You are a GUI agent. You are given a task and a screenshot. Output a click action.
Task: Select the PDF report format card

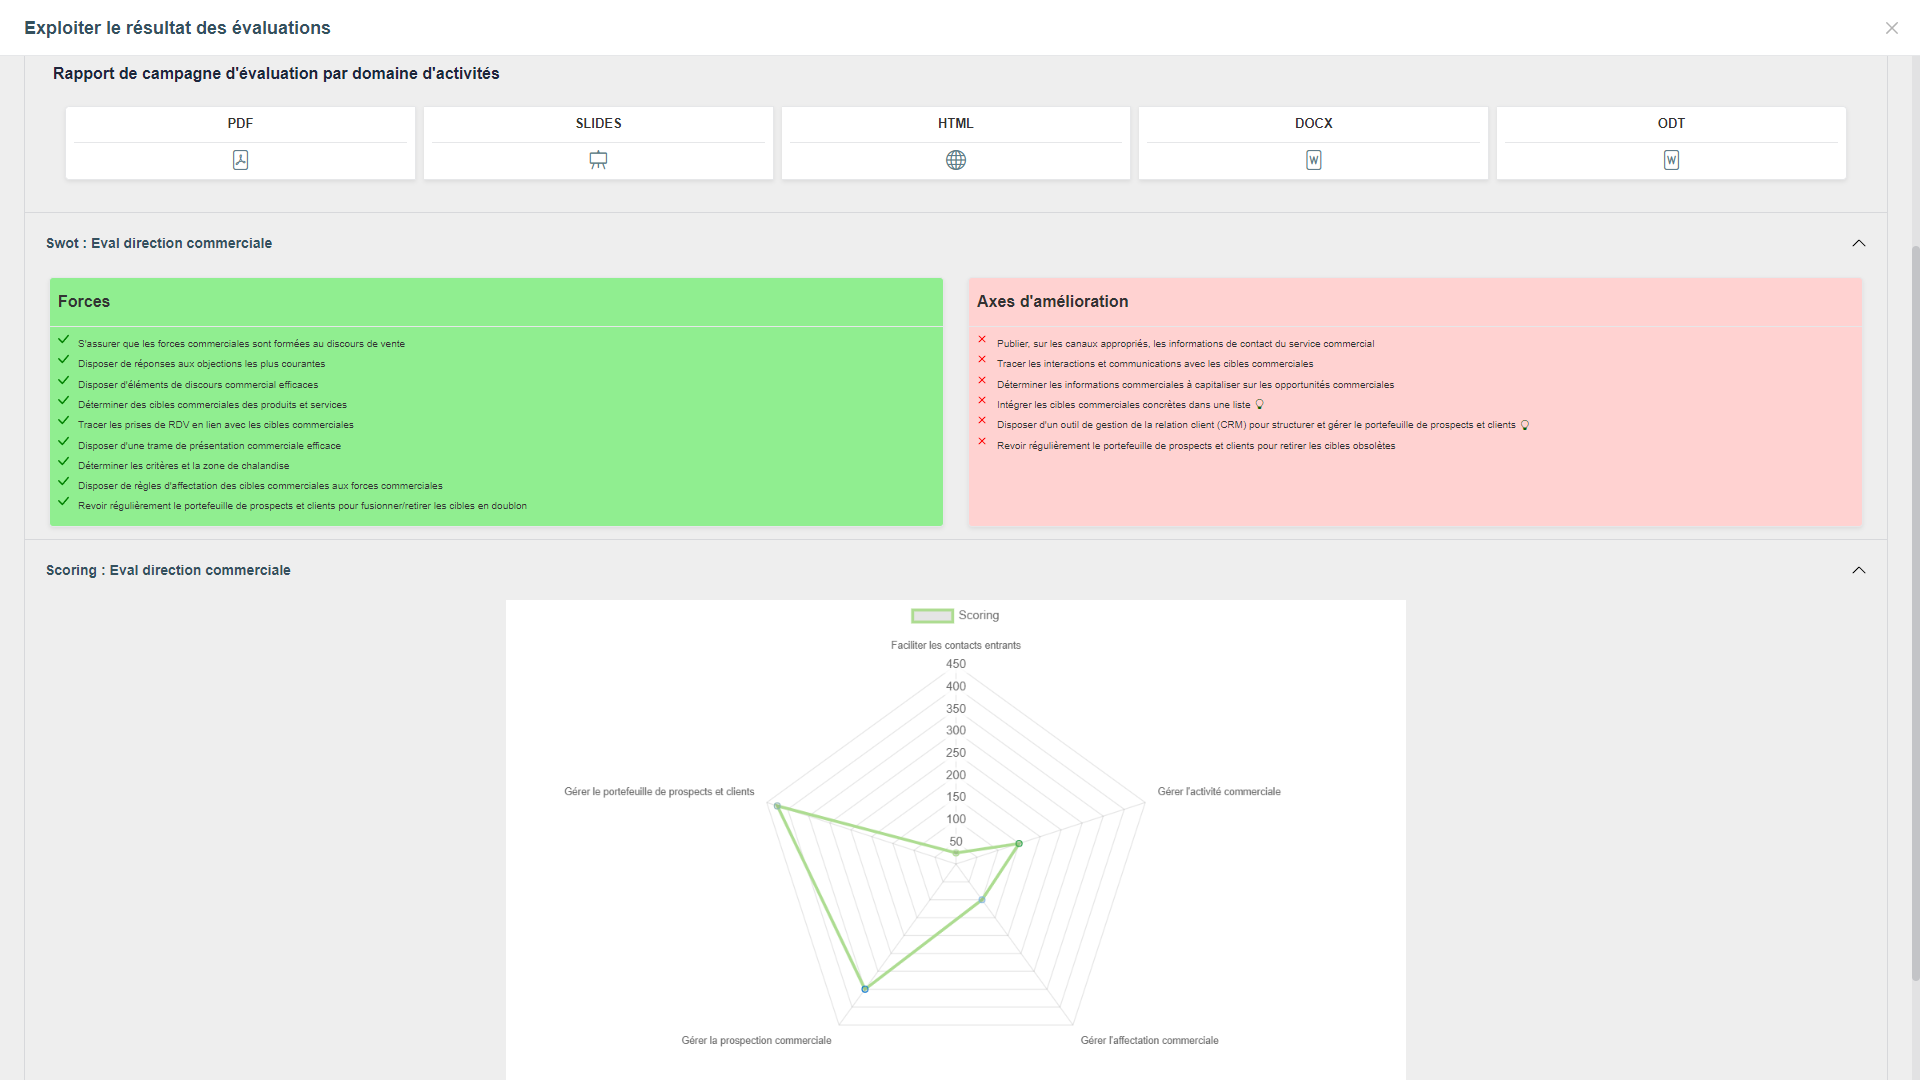pyautogui.click(x=240, y=143)
